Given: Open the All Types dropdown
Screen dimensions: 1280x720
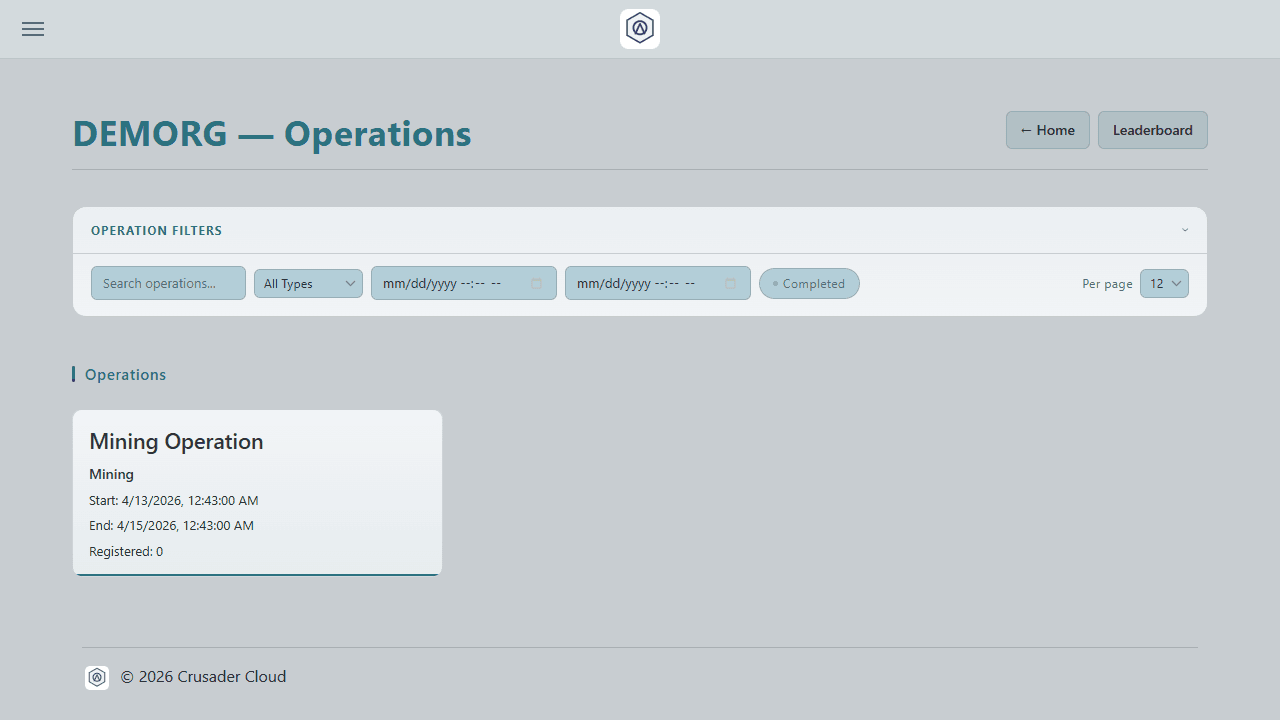Looking at the screenshot, I should [x=308, y=283].
